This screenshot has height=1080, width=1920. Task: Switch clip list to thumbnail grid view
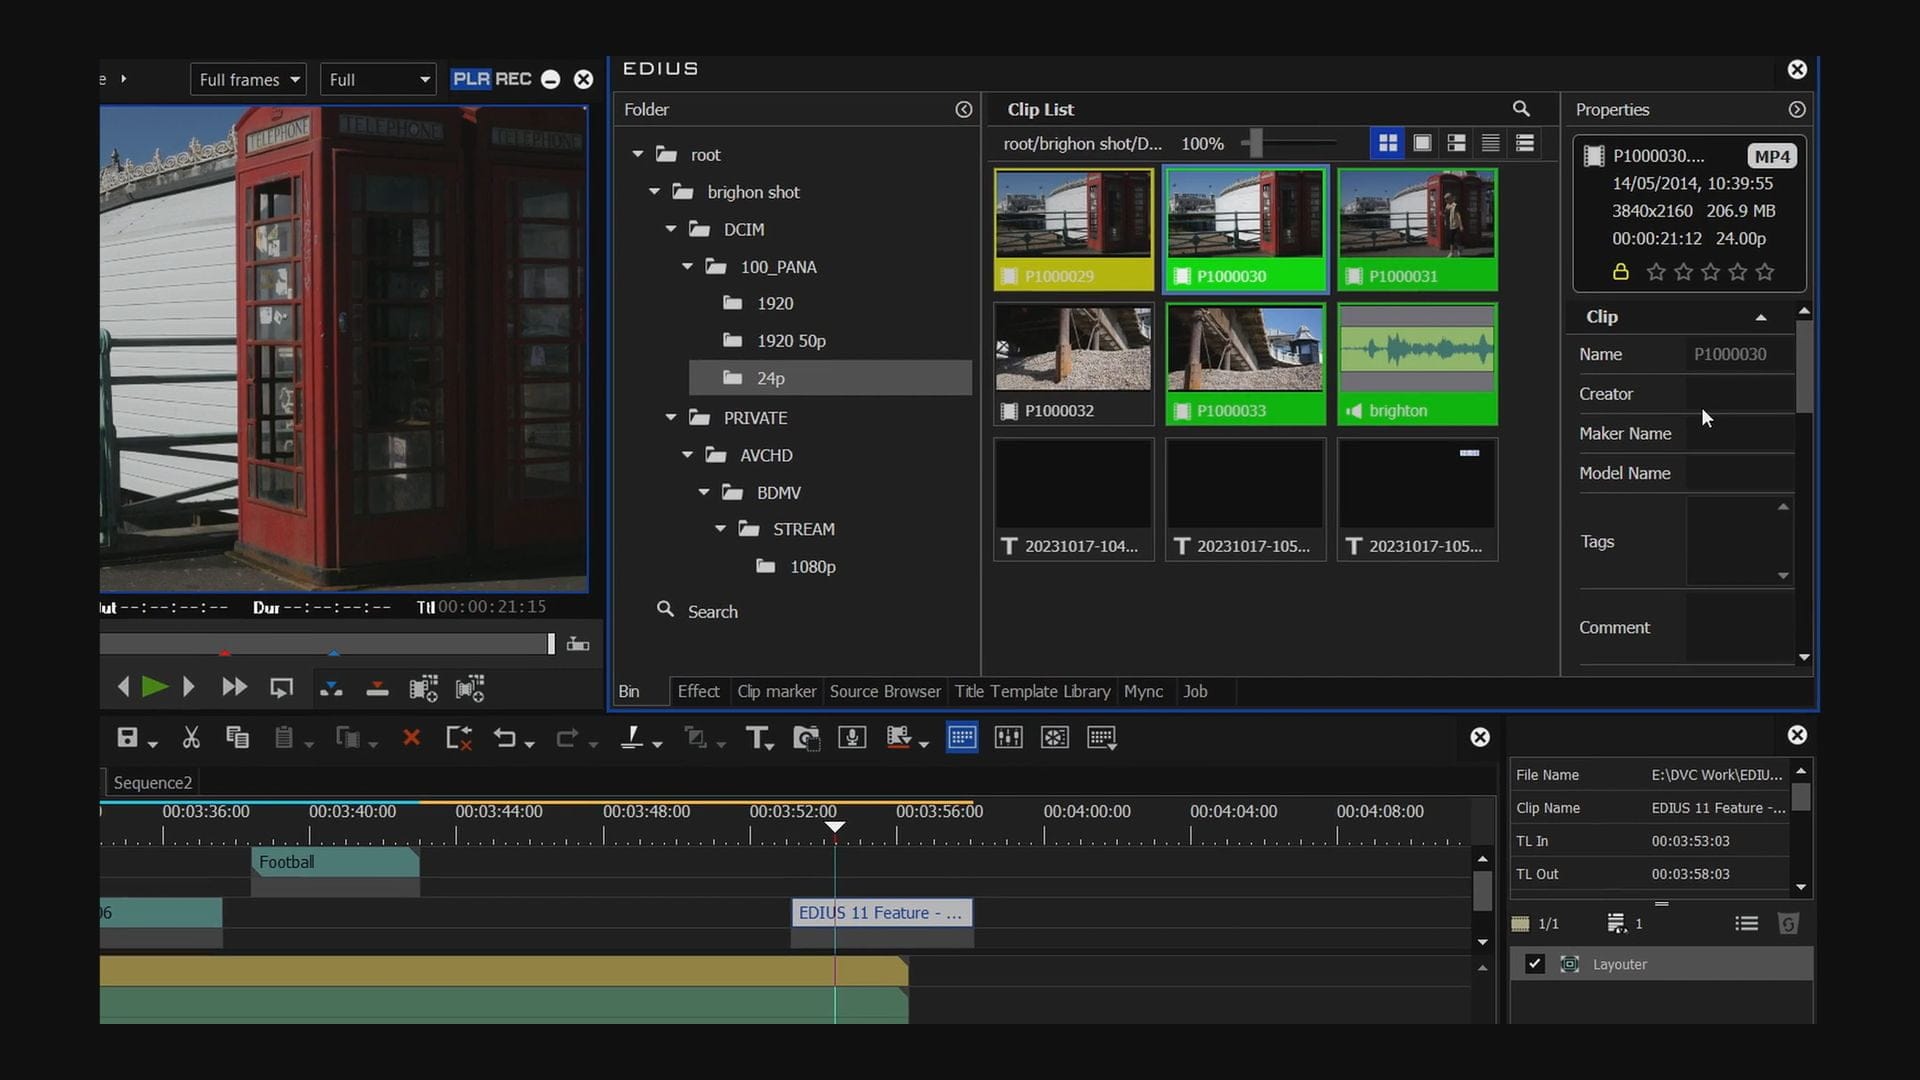point(1388,143)
